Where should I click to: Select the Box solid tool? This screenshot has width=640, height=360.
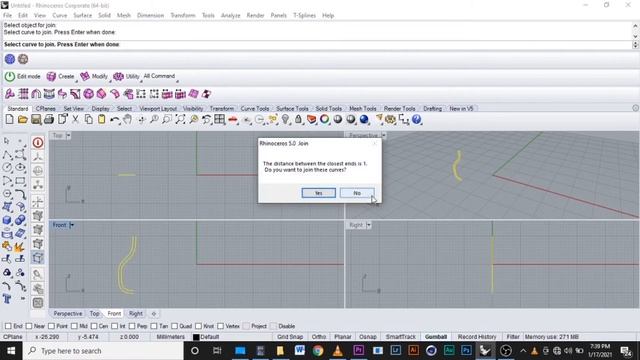[7, 220]
